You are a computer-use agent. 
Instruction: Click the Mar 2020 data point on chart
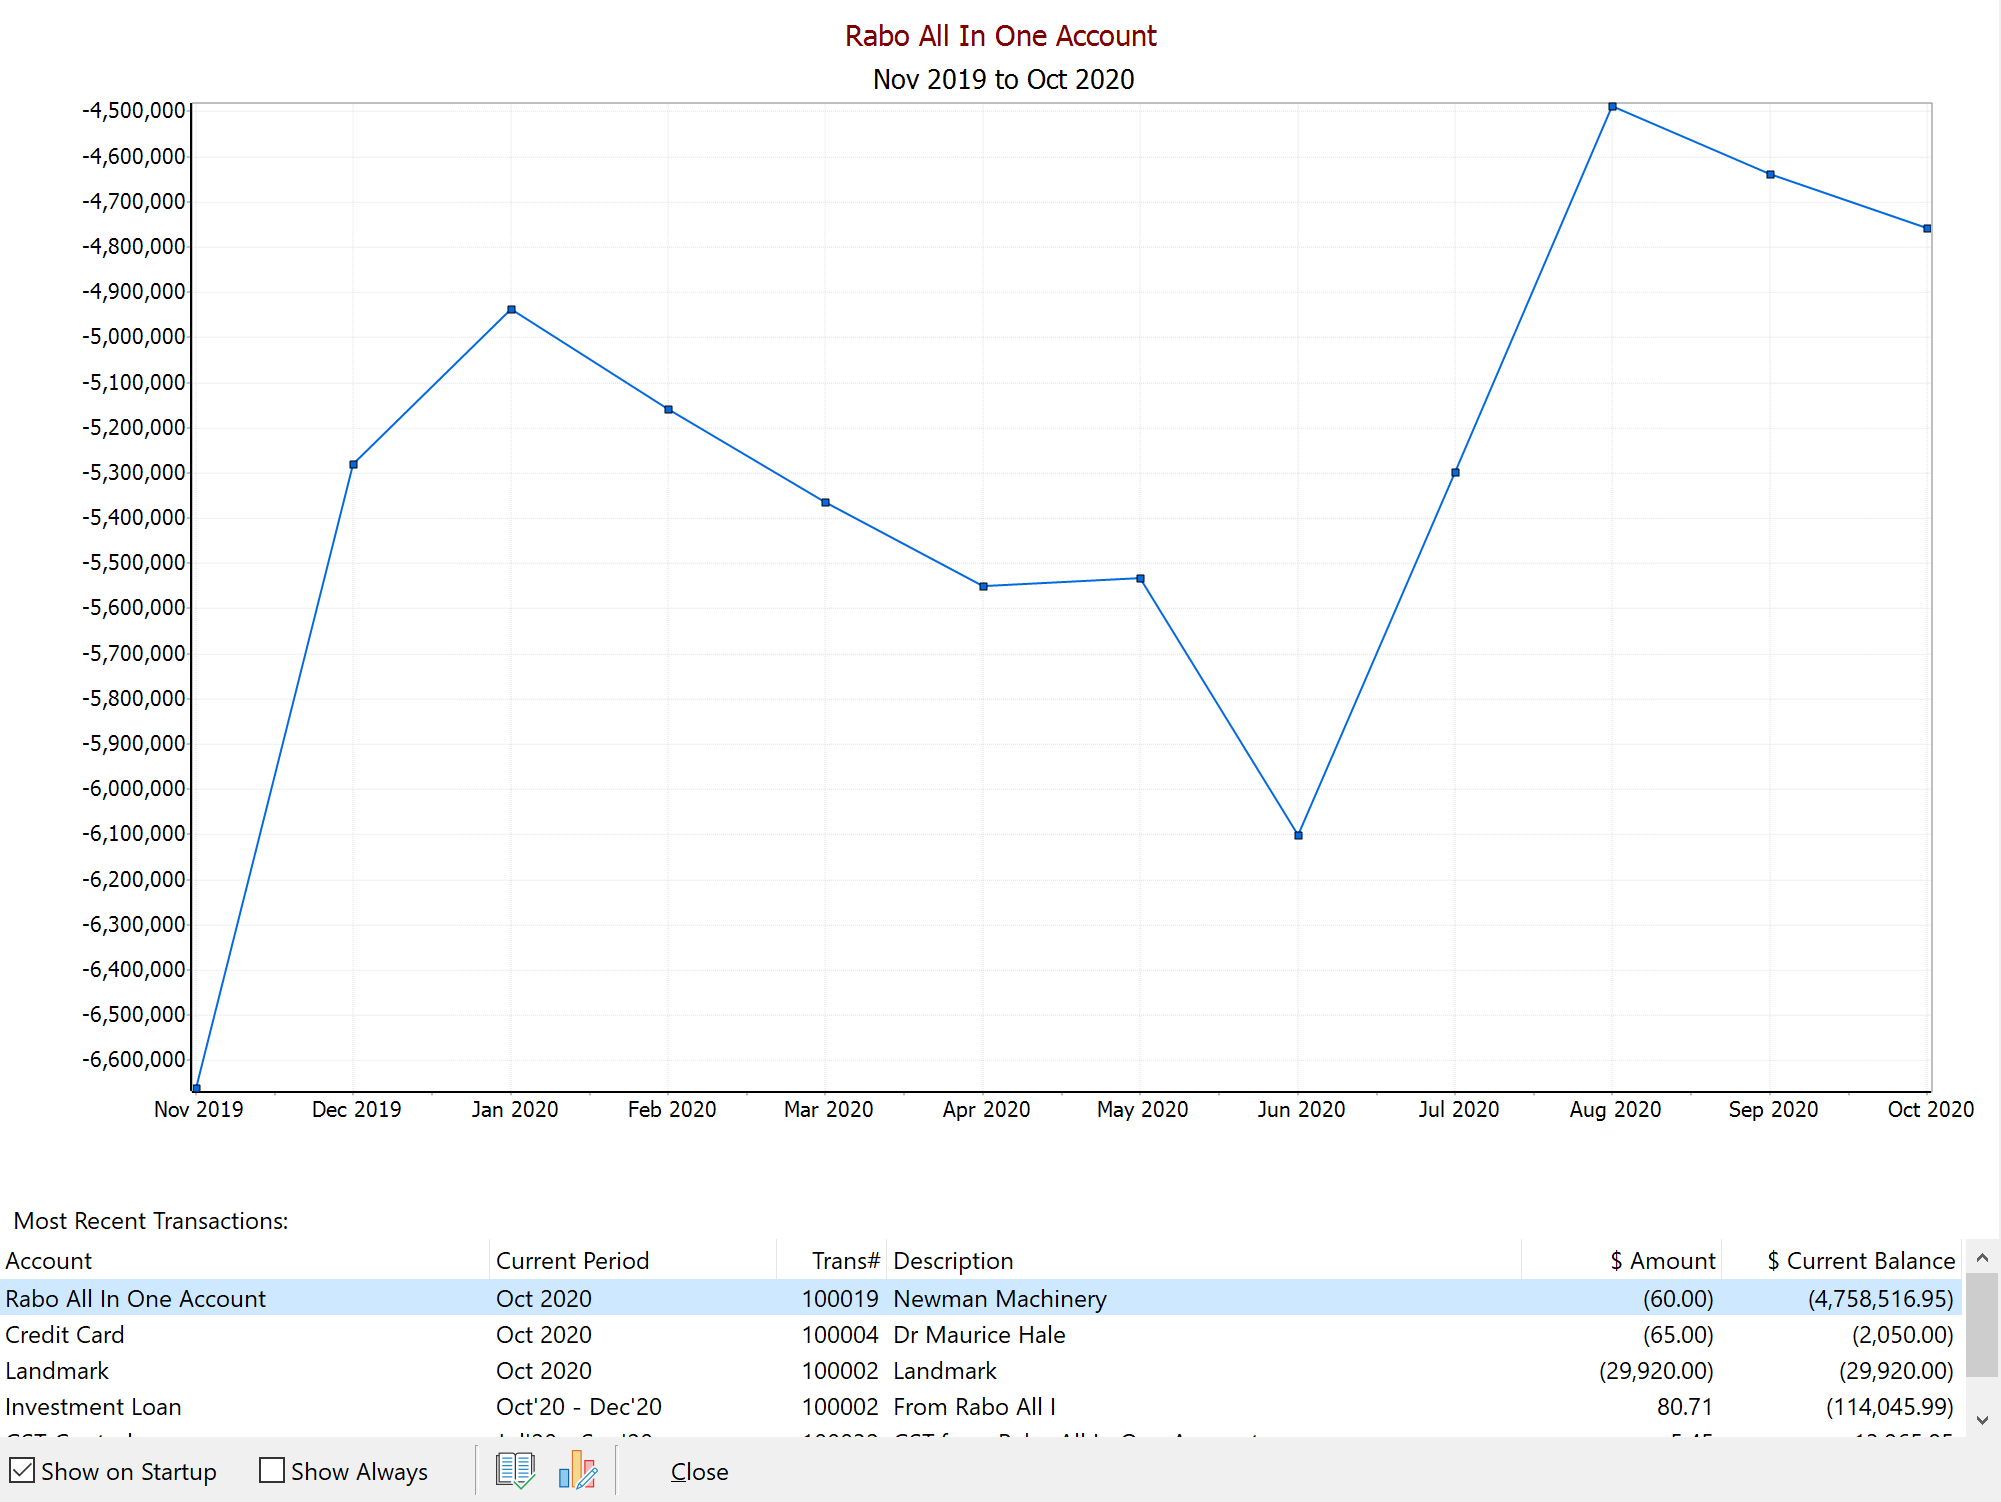825,502
